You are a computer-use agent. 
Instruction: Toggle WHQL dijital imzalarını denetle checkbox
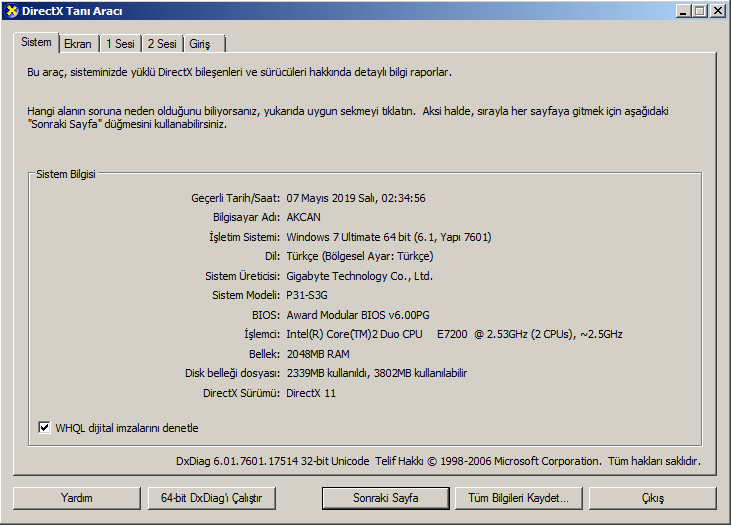click(x=44, y=427)
